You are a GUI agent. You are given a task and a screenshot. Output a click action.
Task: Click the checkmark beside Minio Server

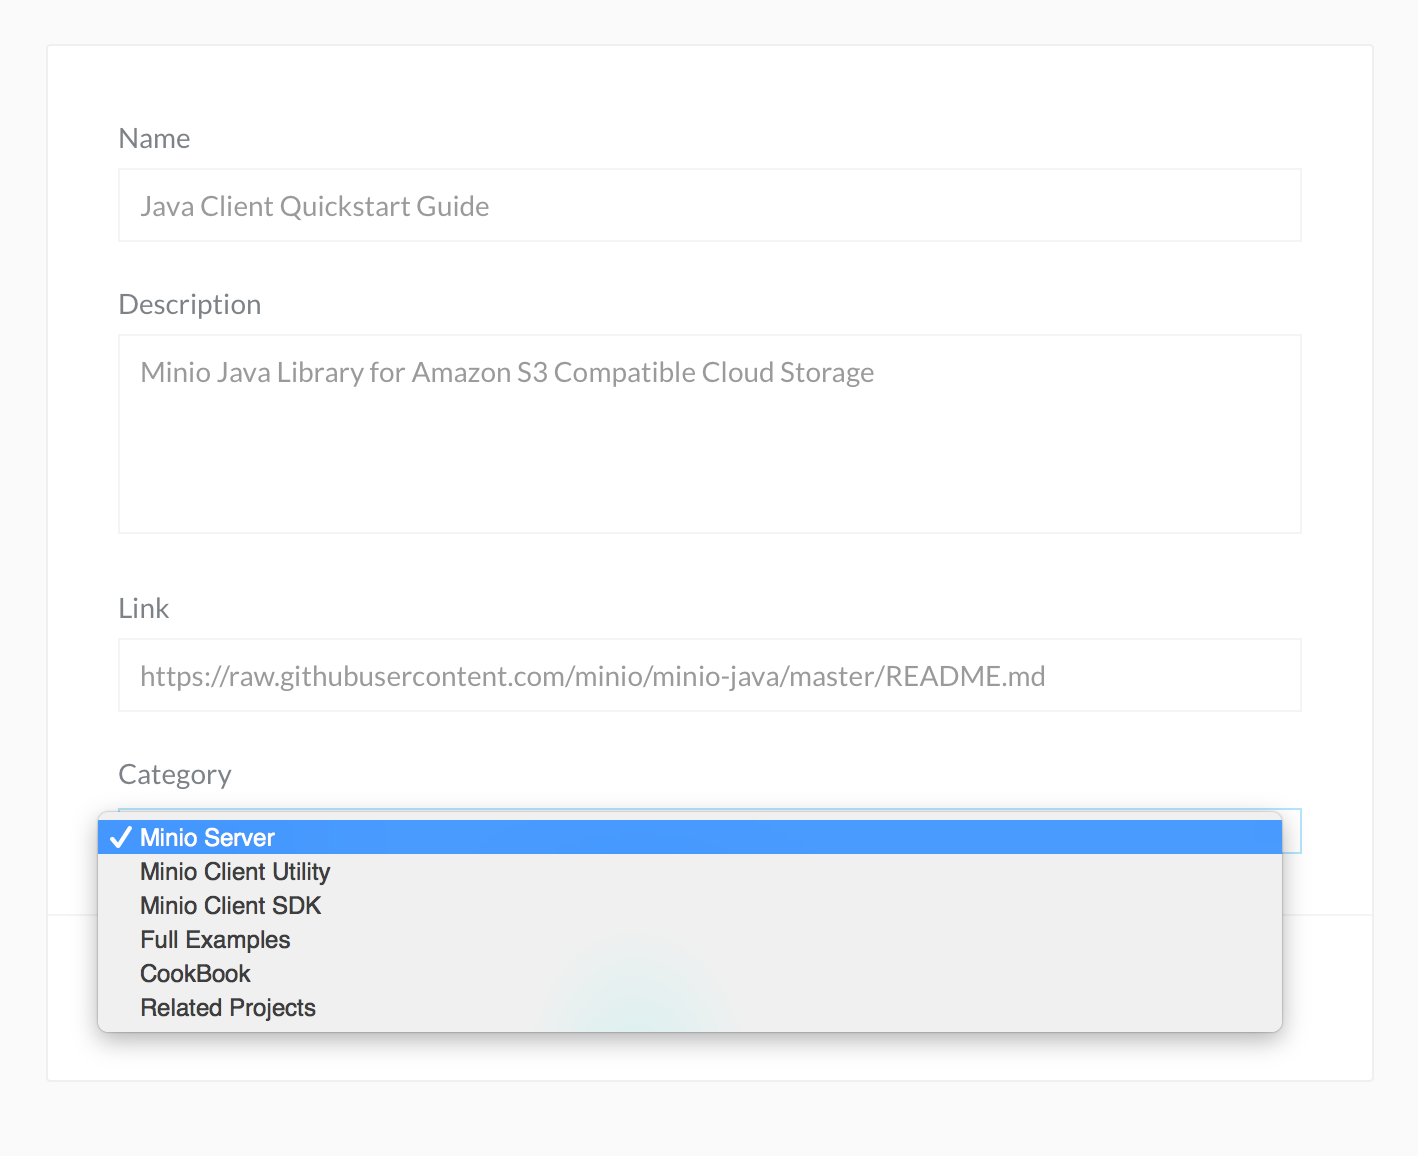[x=121, y=838]
